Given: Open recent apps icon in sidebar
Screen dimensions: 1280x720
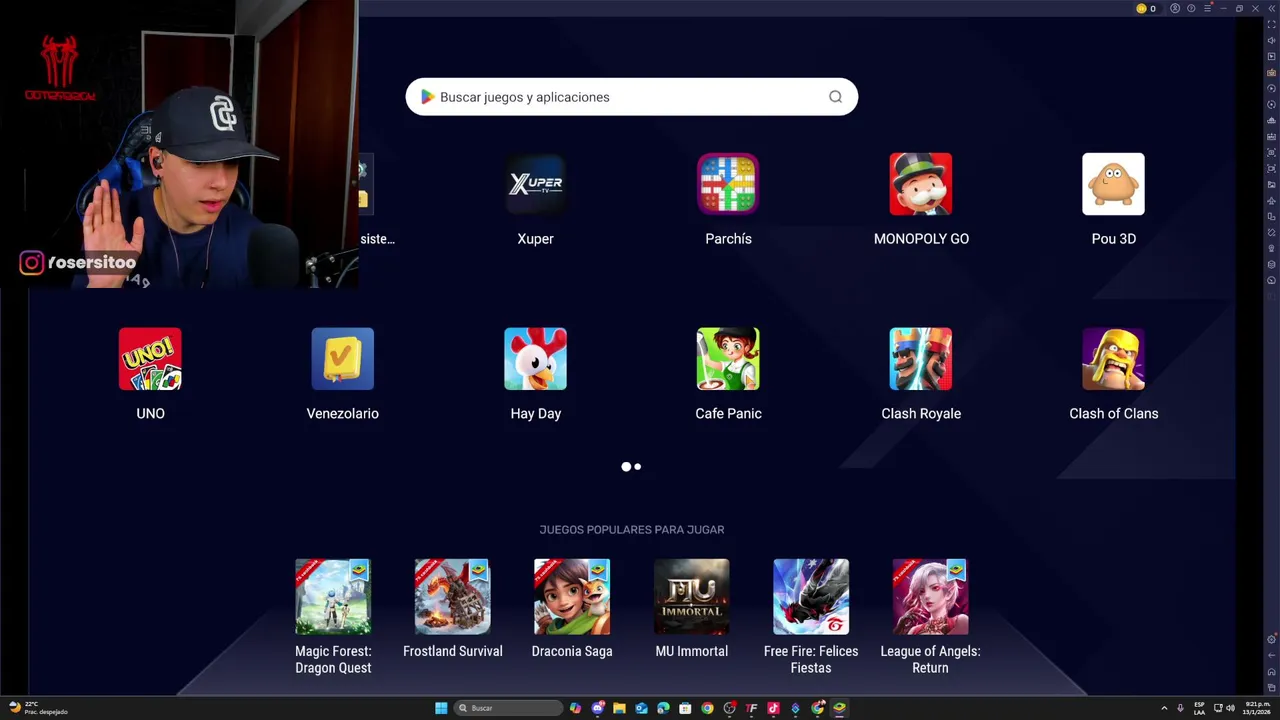Looking at the screenshot, I should pos(1272,687).
